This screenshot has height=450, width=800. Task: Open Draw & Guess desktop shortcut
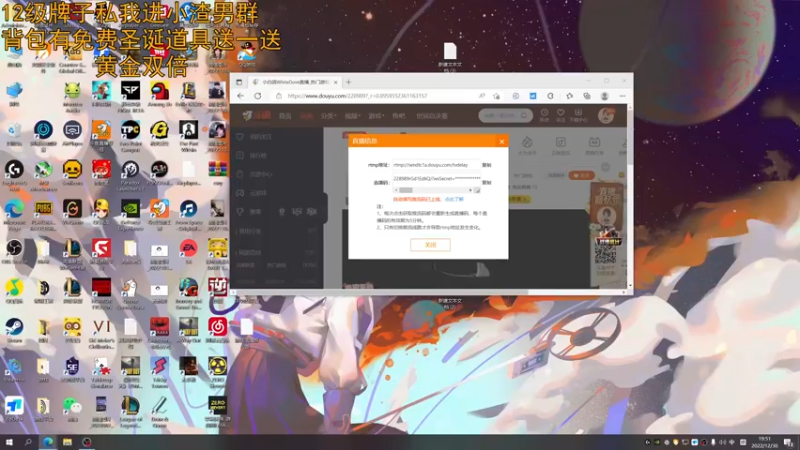click(x=159, y=411)
